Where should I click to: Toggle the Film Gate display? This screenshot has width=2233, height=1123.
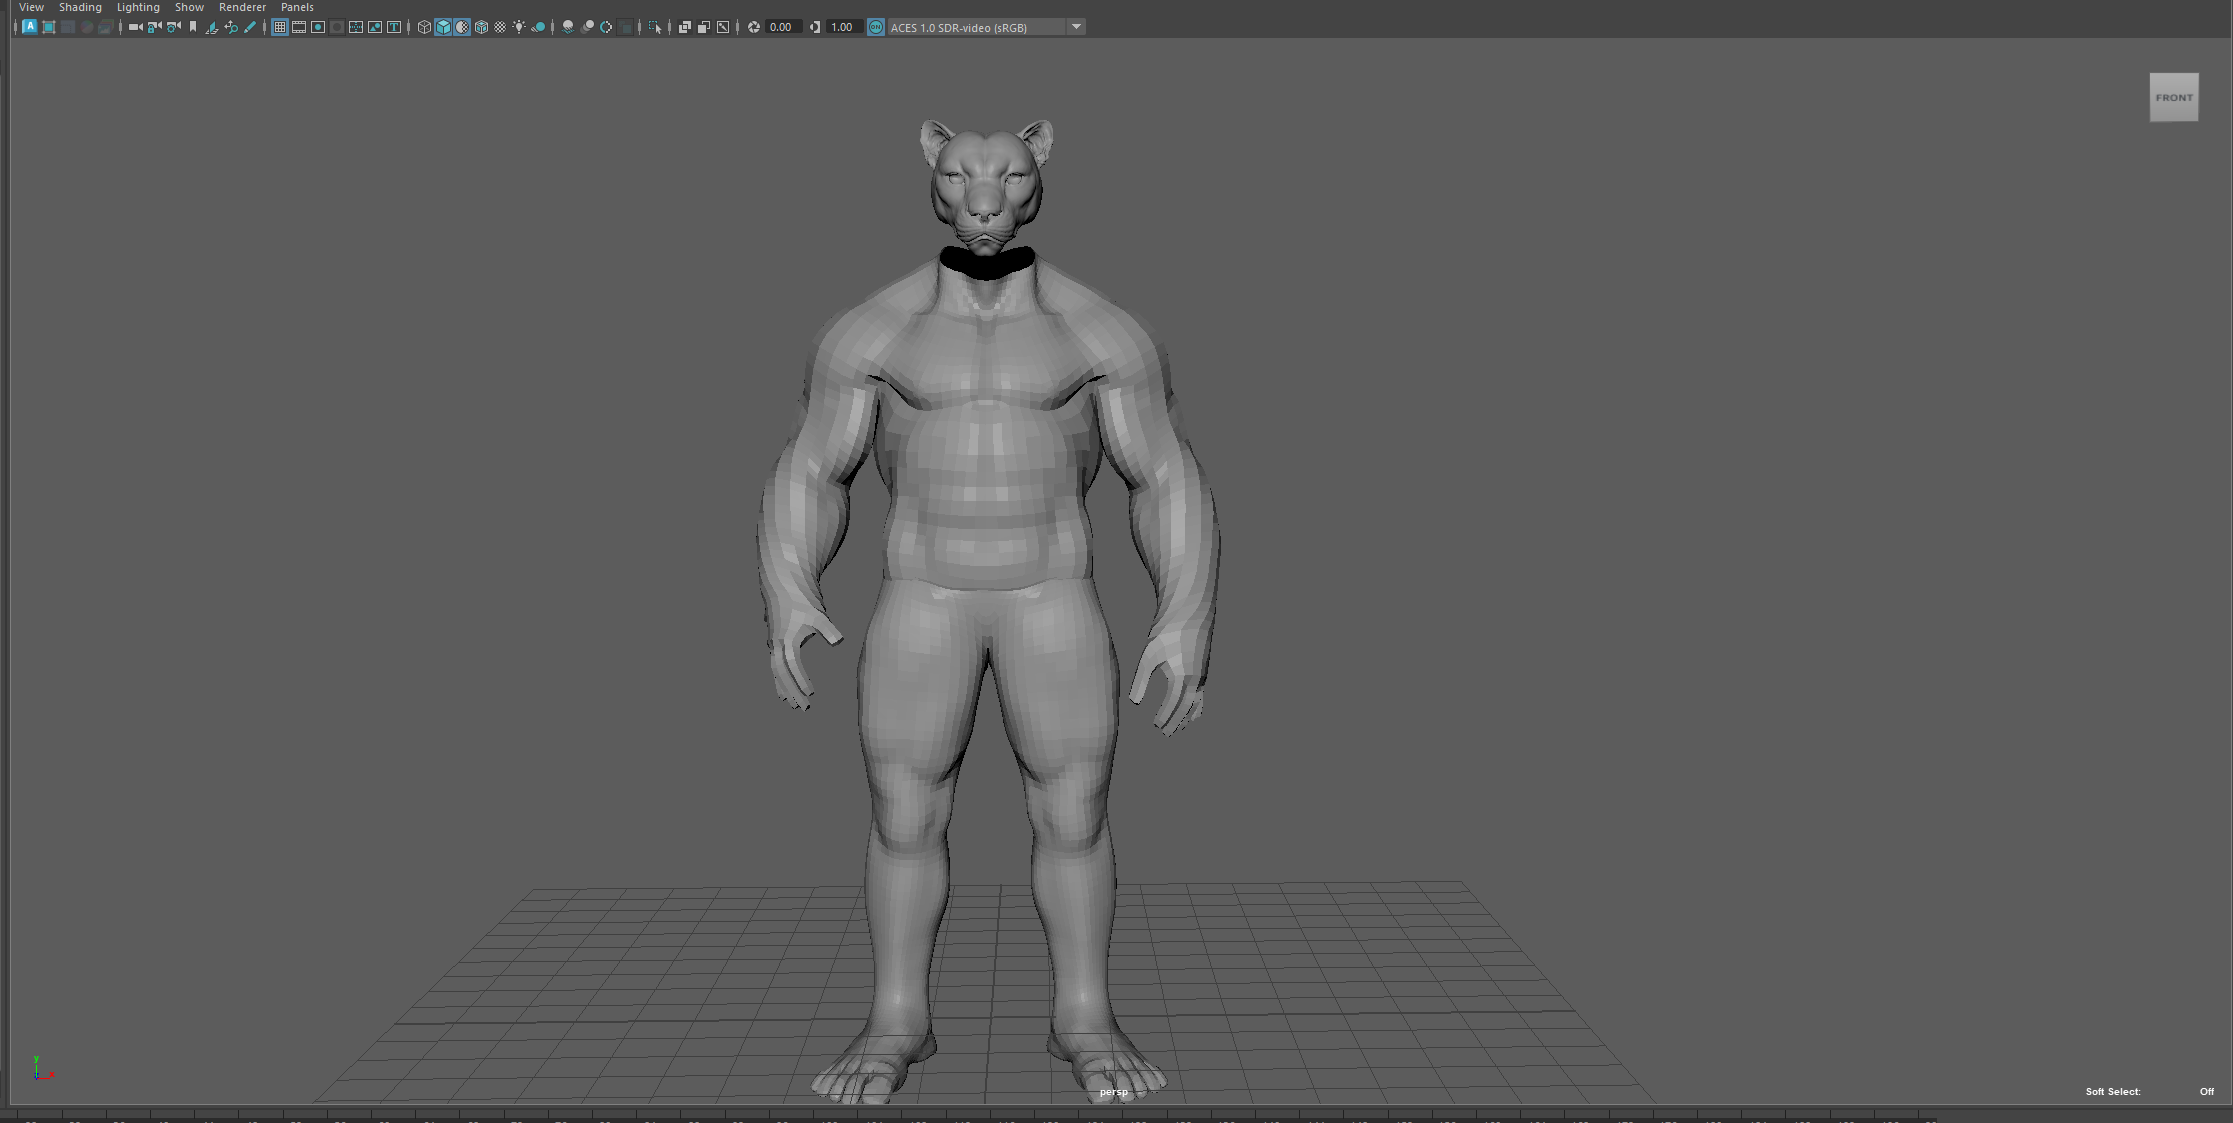point(299,27)
